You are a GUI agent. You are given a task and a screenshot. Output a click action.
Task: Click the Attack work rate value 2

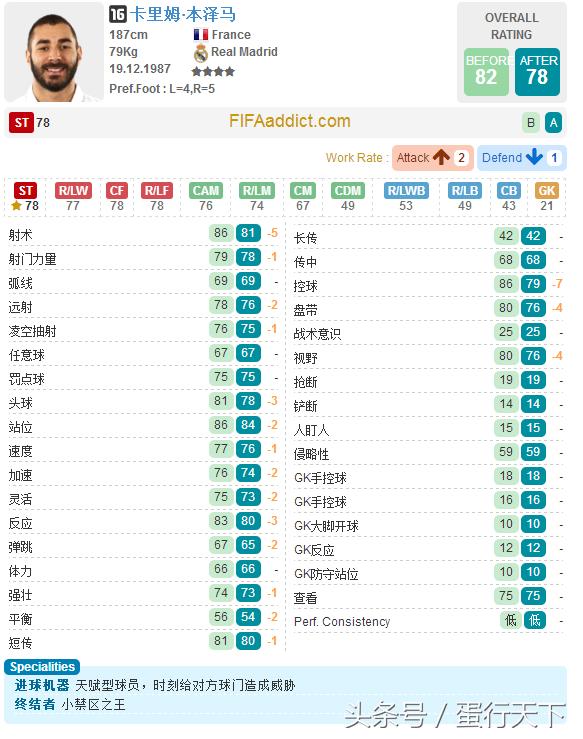(461, 157)
